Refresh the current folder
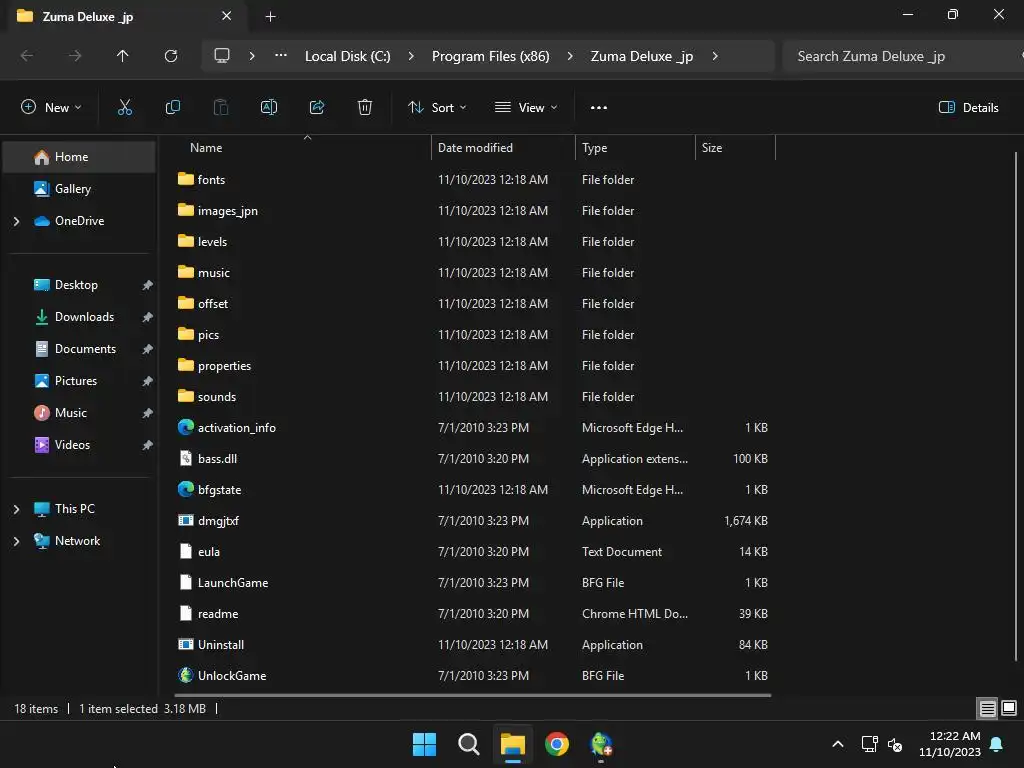Image resolution: width=1024 pixels, height=768 pixels. click(x=170, y=56)
